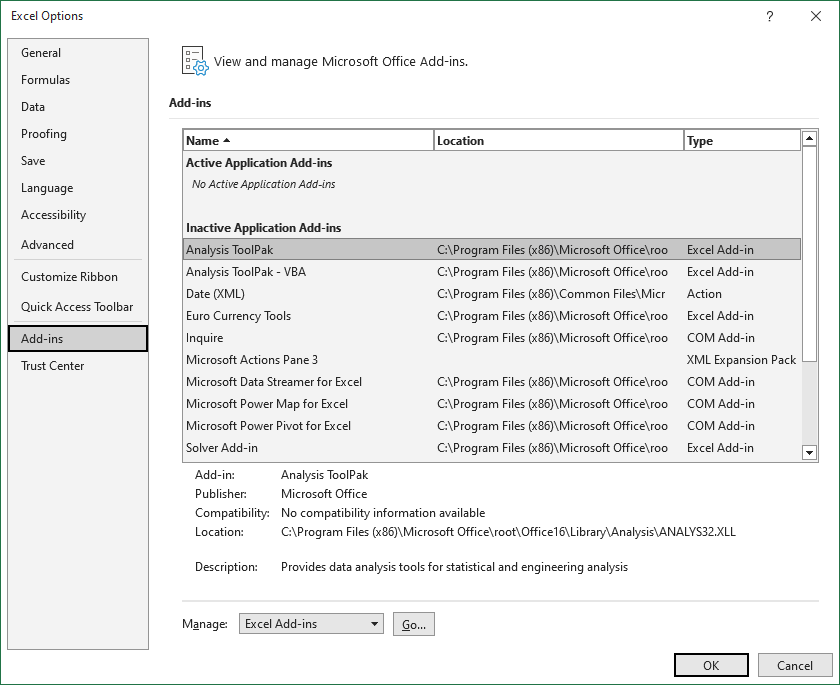
Task: Open the Manage dropdown list
Action: coord(375,624)
